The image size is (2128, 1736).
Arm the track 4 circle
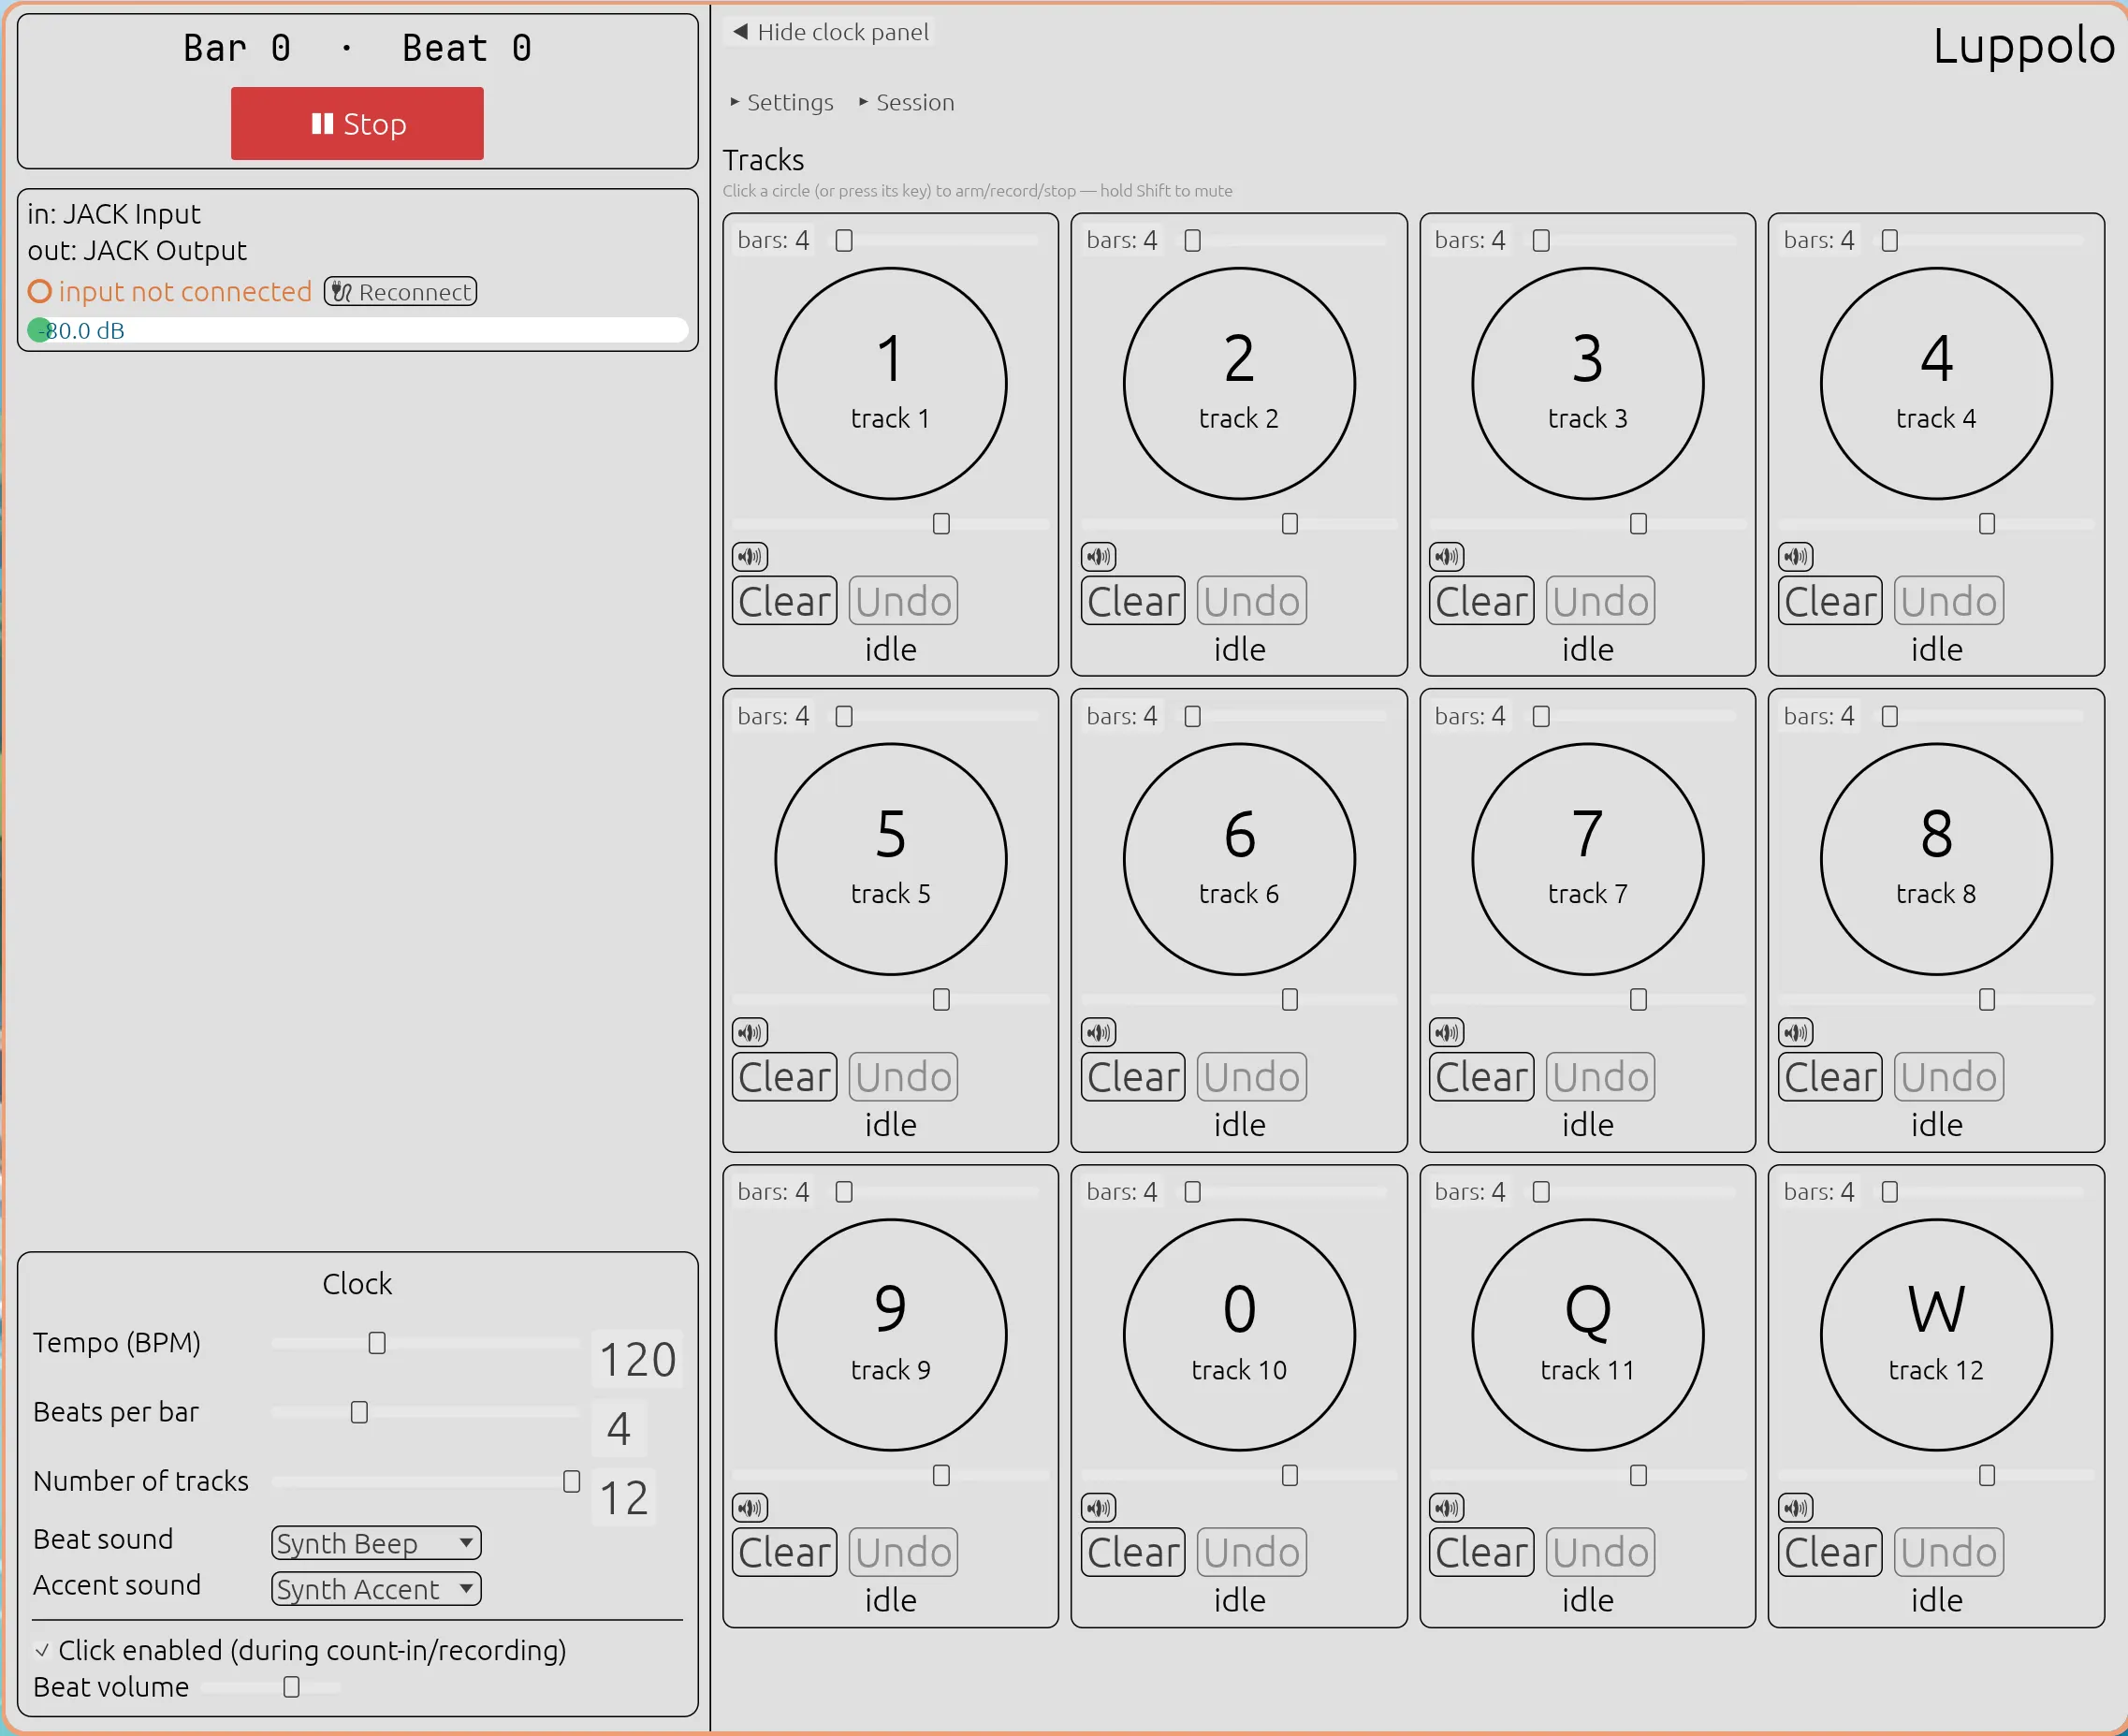pyautogui.click(x=1936, y=383)
